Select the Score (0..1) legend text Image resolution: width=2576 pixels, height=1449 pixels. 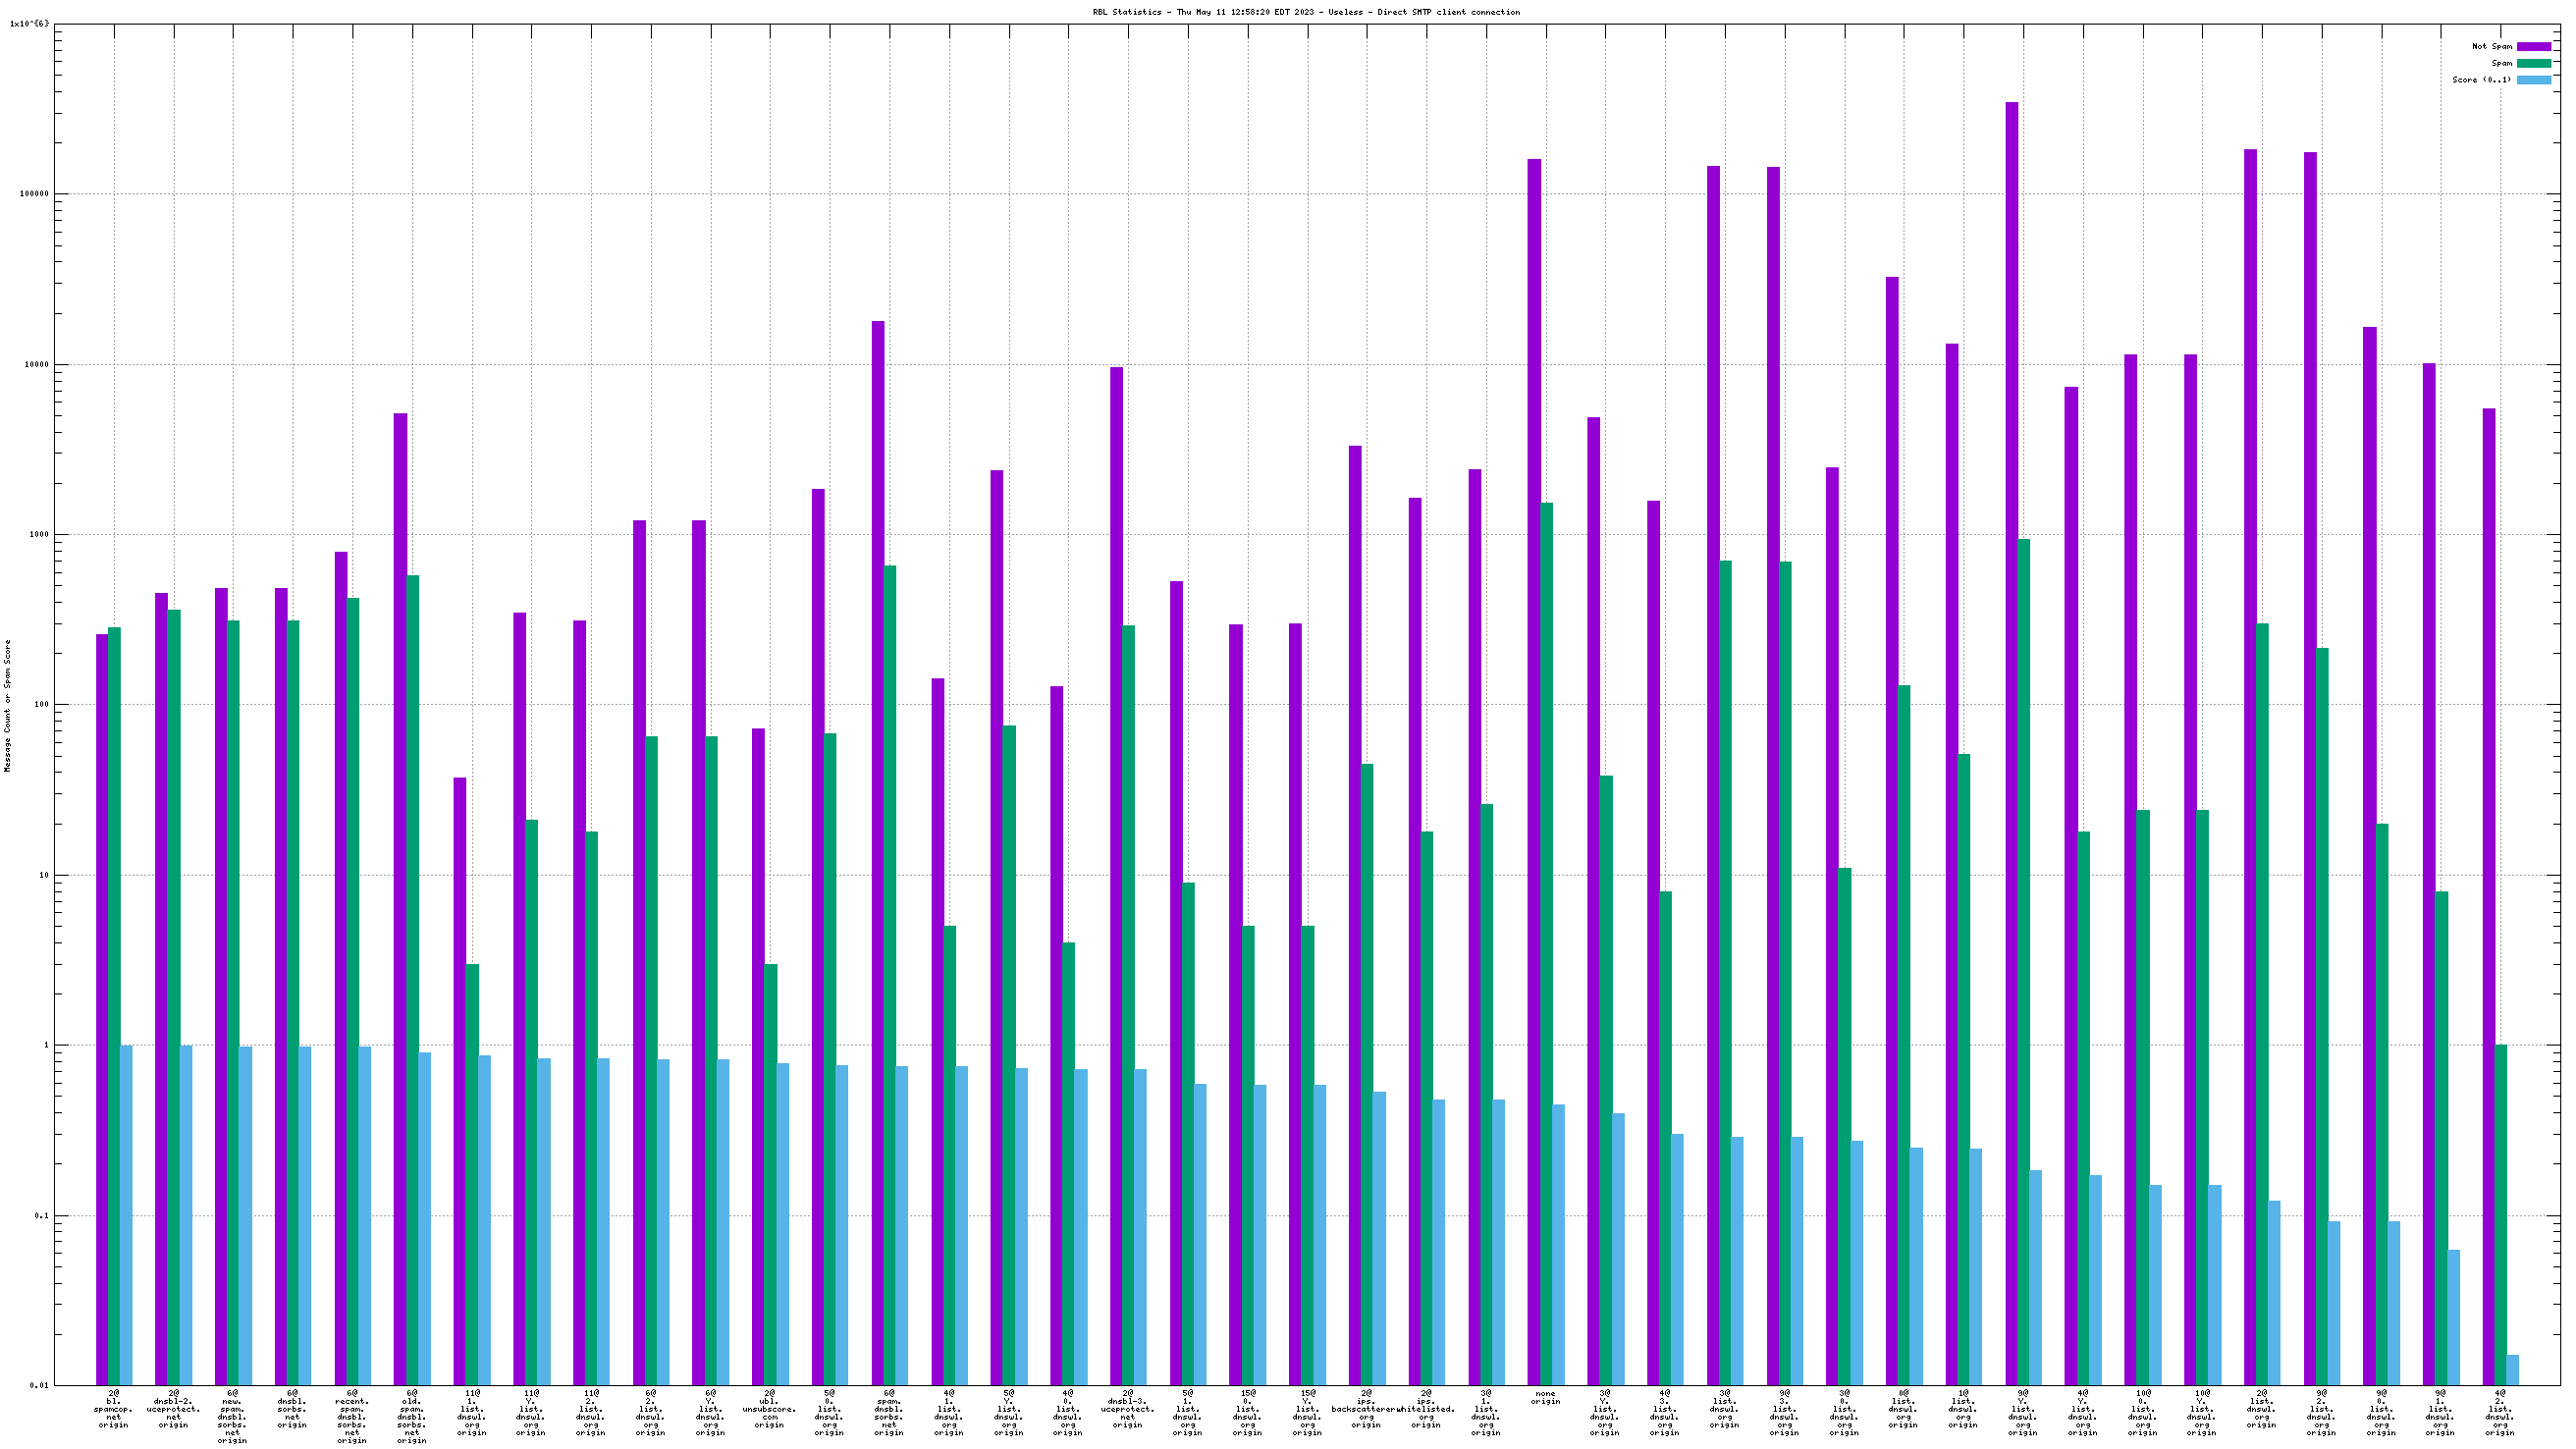2481,80
